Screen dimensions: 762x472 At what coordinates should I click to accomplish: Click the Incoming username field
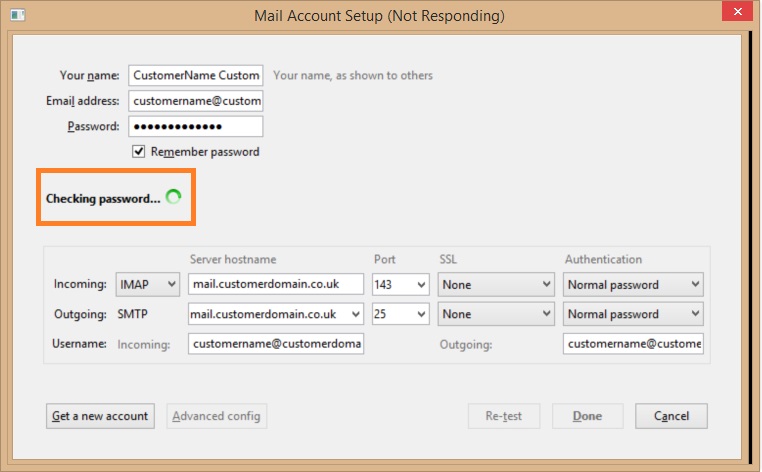pyautogui.click(x=276, y=344)
